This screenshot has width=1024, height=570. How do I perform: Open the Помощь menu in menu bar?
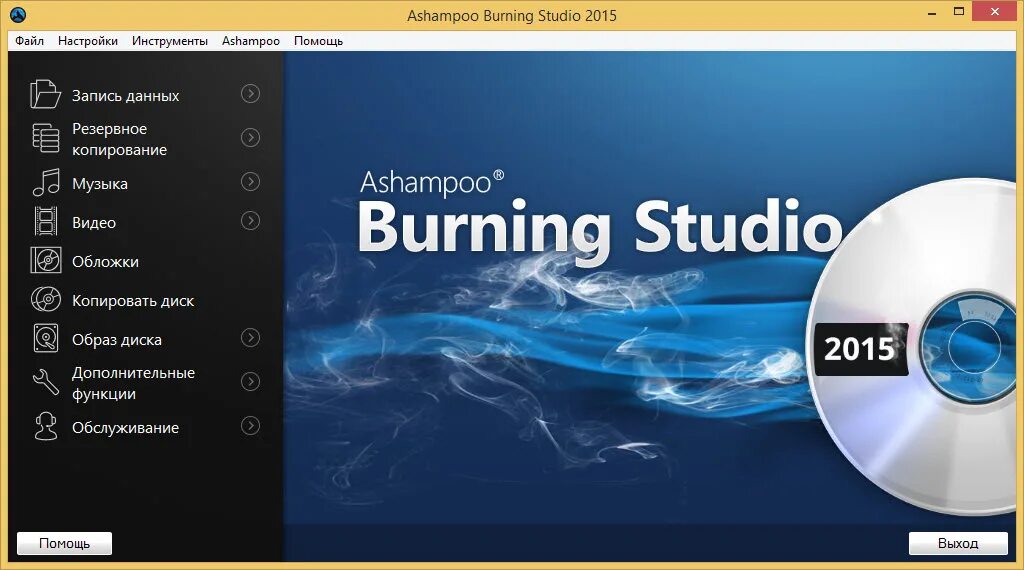[318, 40]
